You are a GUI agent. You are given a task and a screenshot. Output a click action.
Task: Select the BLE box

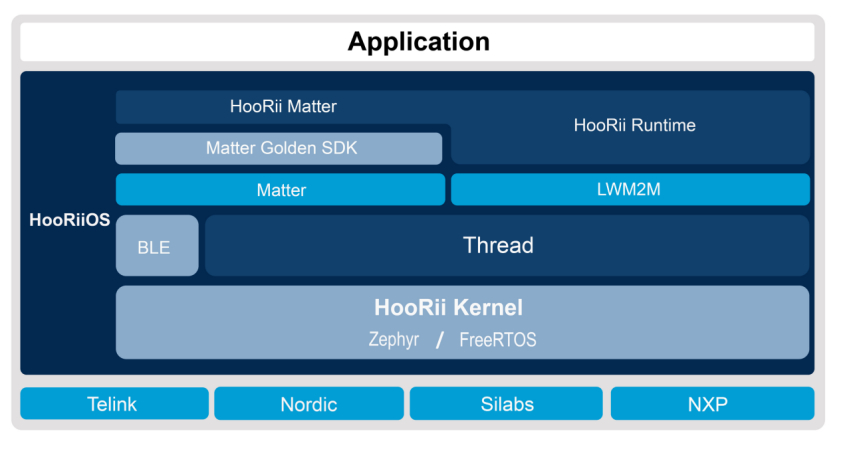click(156, 246)
